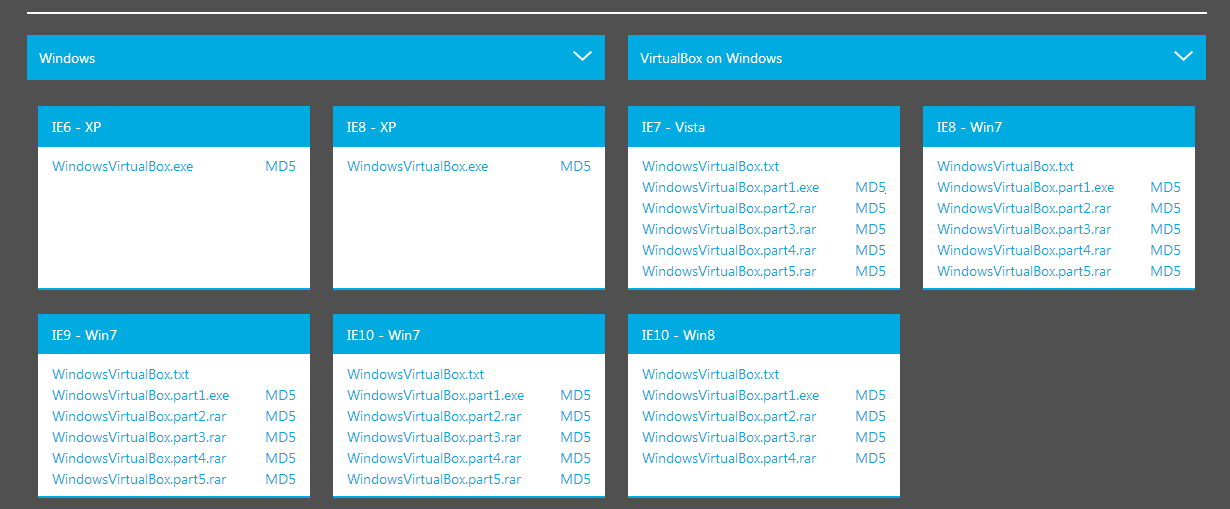
Task: Download part4.rar in IE7 - Vista card
Action: tap(729, 250)
